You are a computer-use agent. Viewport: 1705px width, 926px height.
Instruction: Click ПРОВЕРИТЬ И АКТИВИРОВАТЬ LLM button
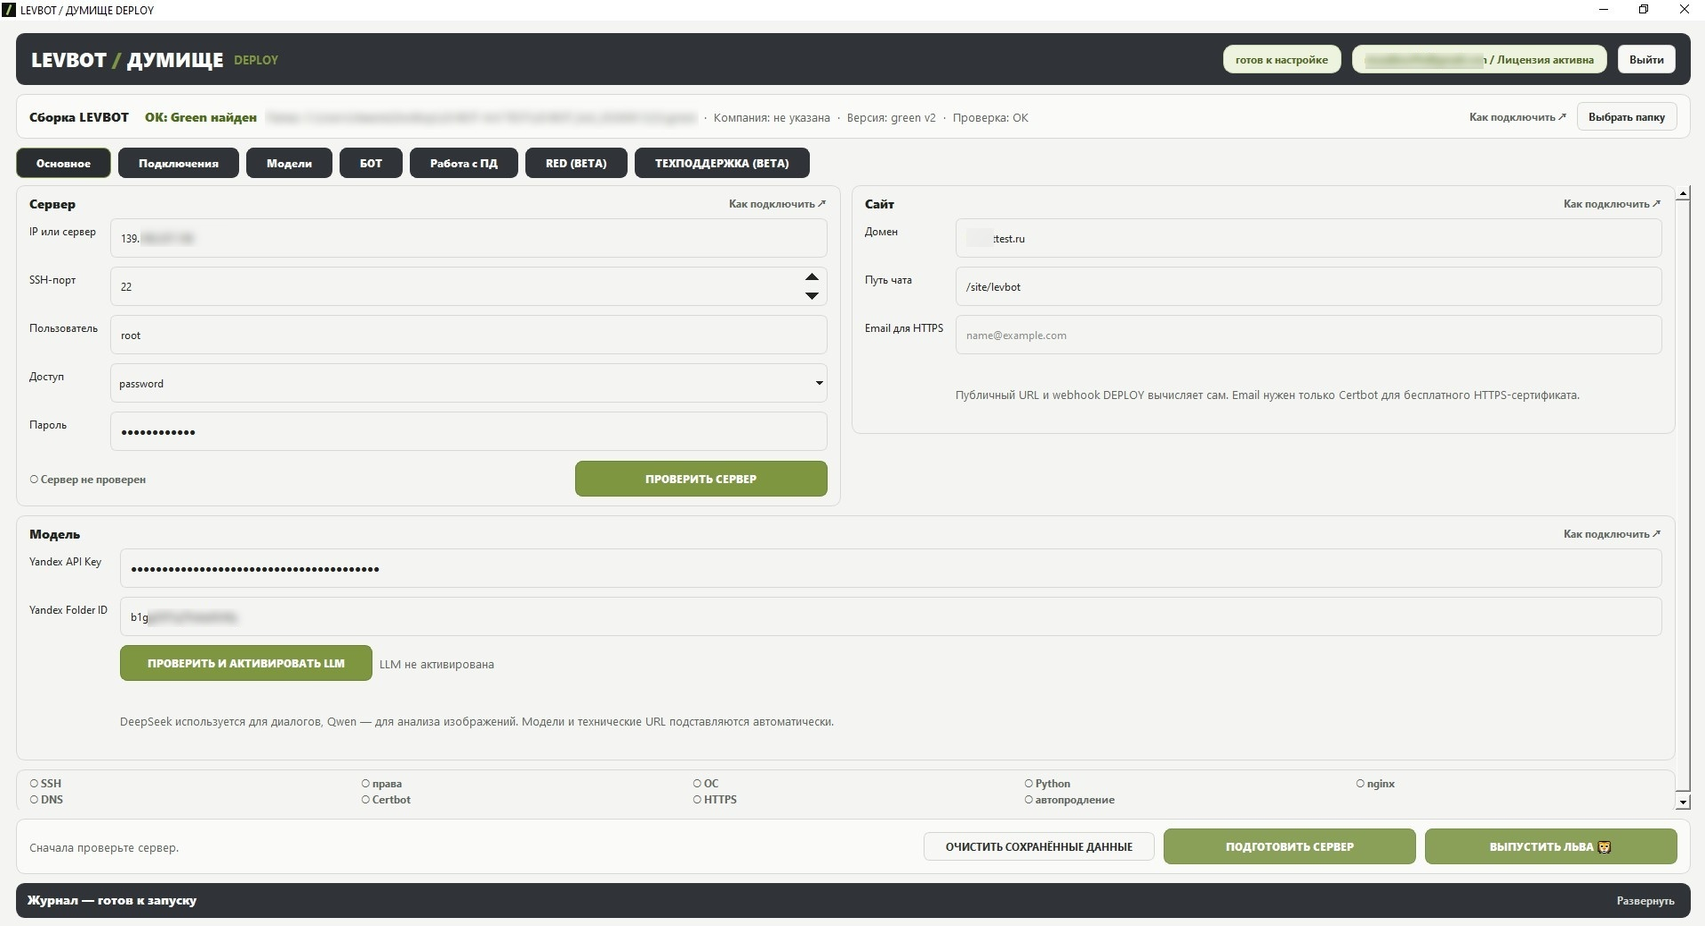246,663
